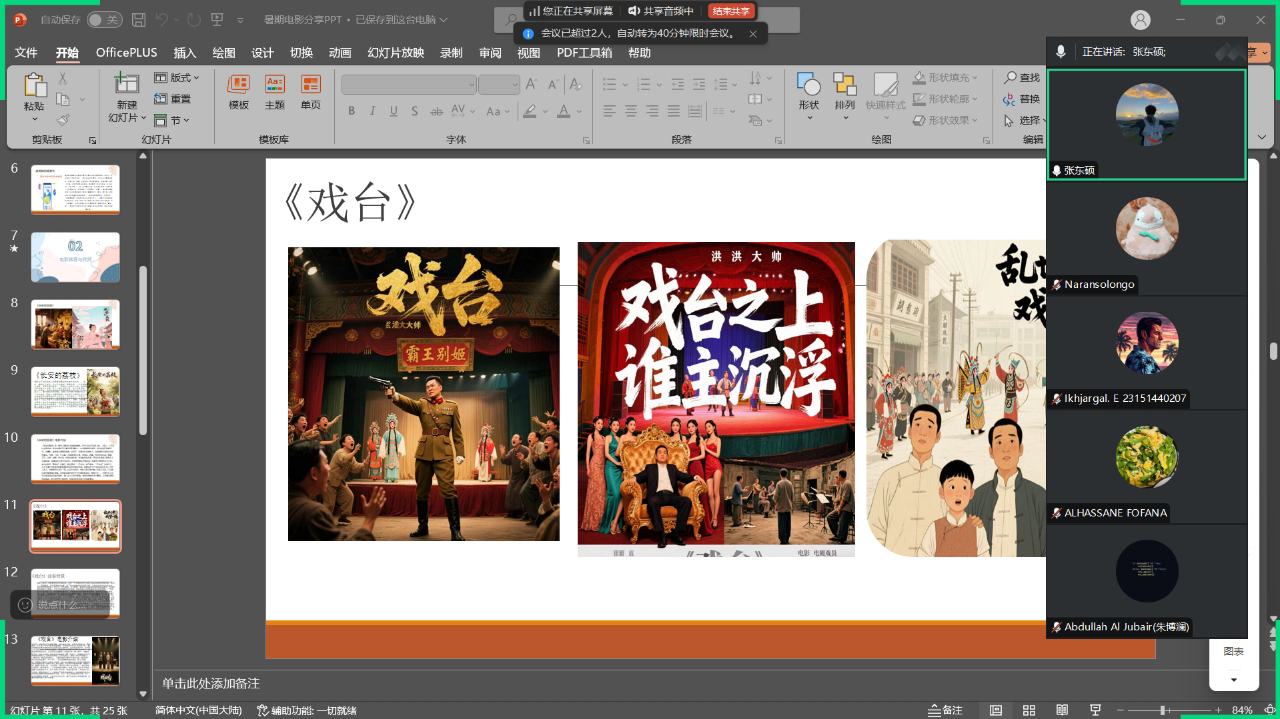Click the Undo arrow icon

pos(163,20)
